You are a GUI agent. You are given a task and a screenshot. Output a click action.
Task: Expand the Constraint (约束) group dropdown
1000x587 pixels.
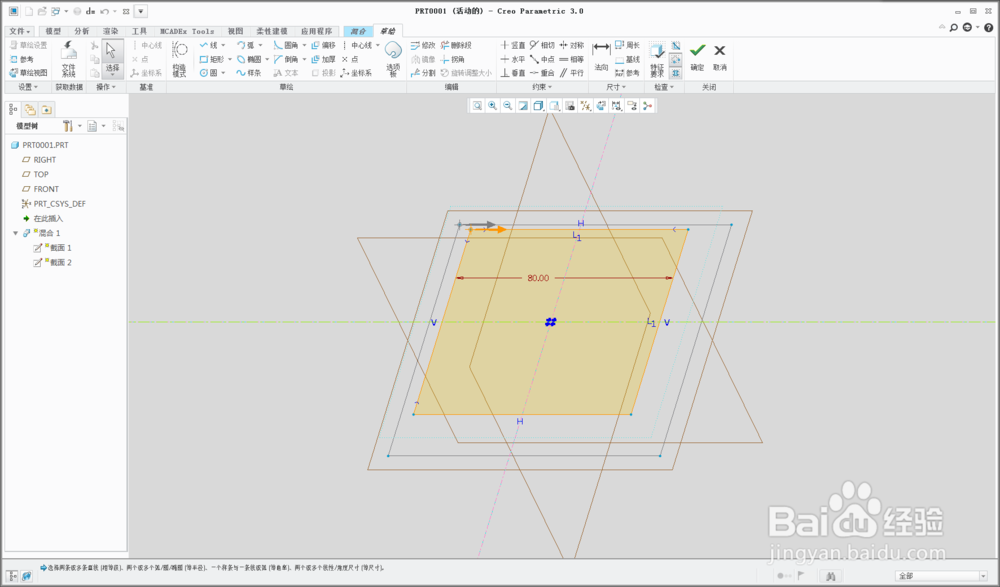point(542,87)
